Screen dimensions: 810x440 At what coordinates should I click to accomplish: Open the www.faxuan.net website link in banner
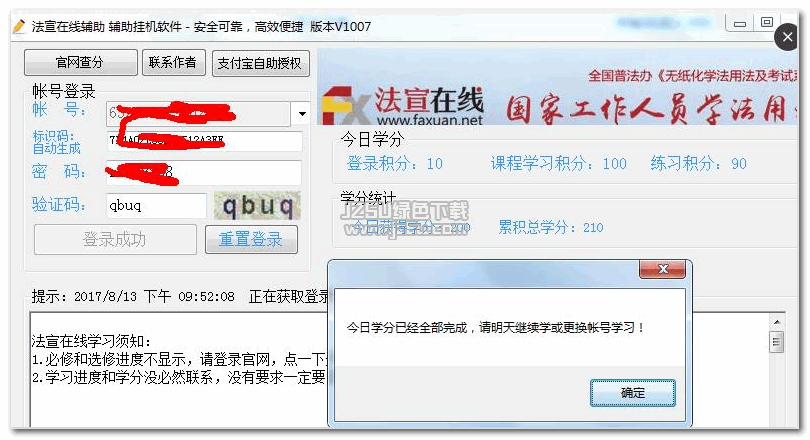point(430,120)
